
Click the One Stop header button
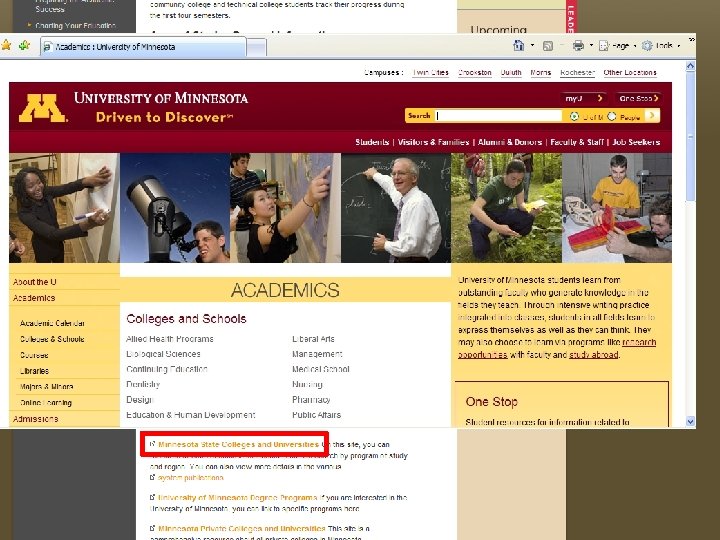pos(638,98)
